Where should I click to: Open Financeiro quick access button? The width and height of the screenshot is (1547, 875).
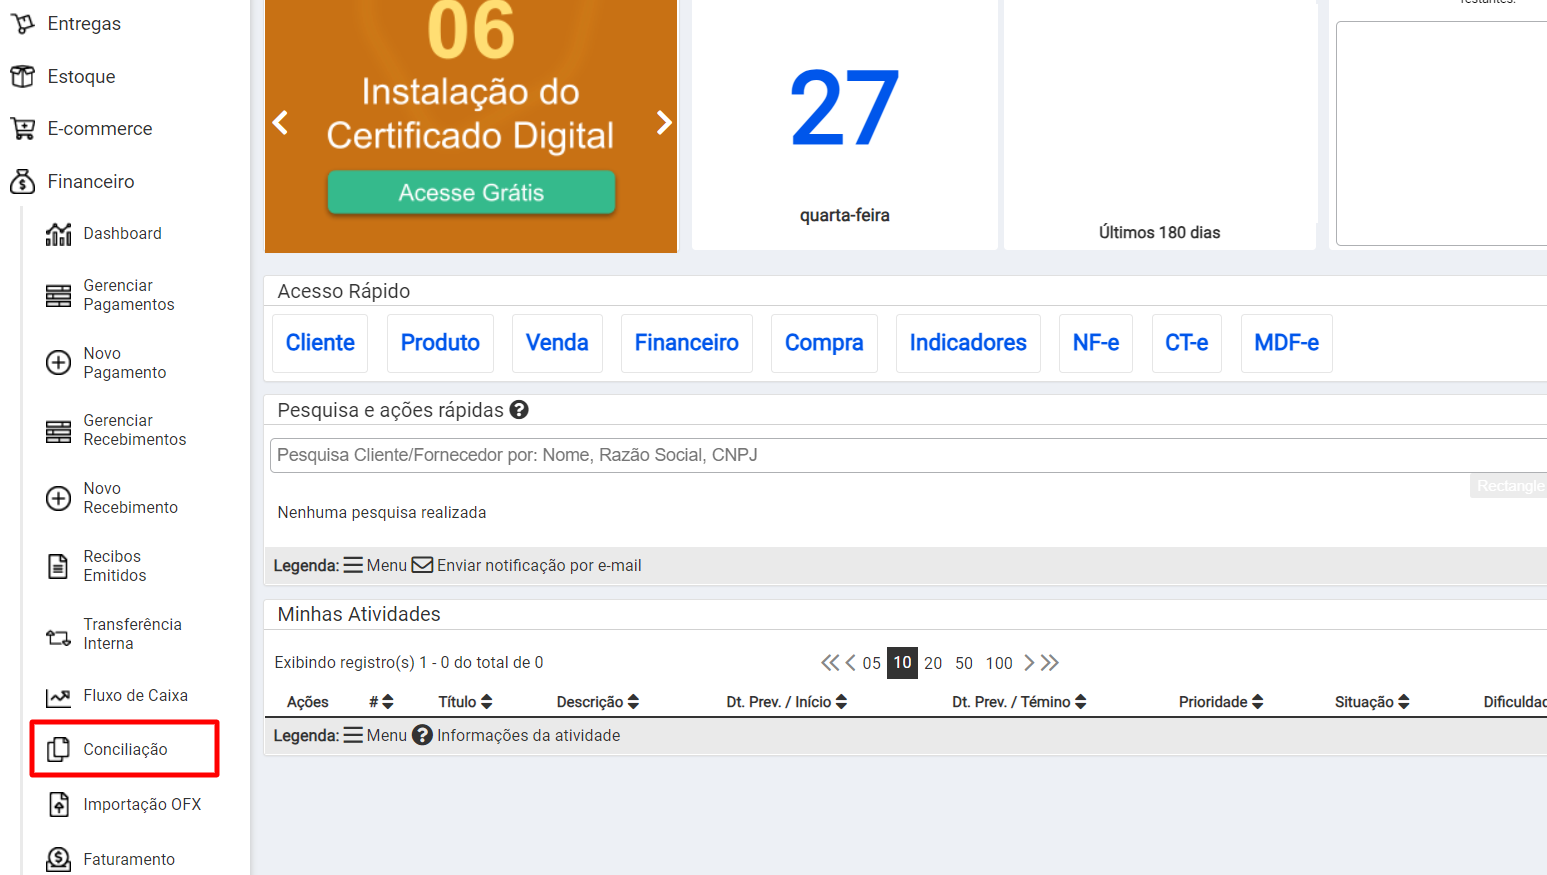coord(686,343)
